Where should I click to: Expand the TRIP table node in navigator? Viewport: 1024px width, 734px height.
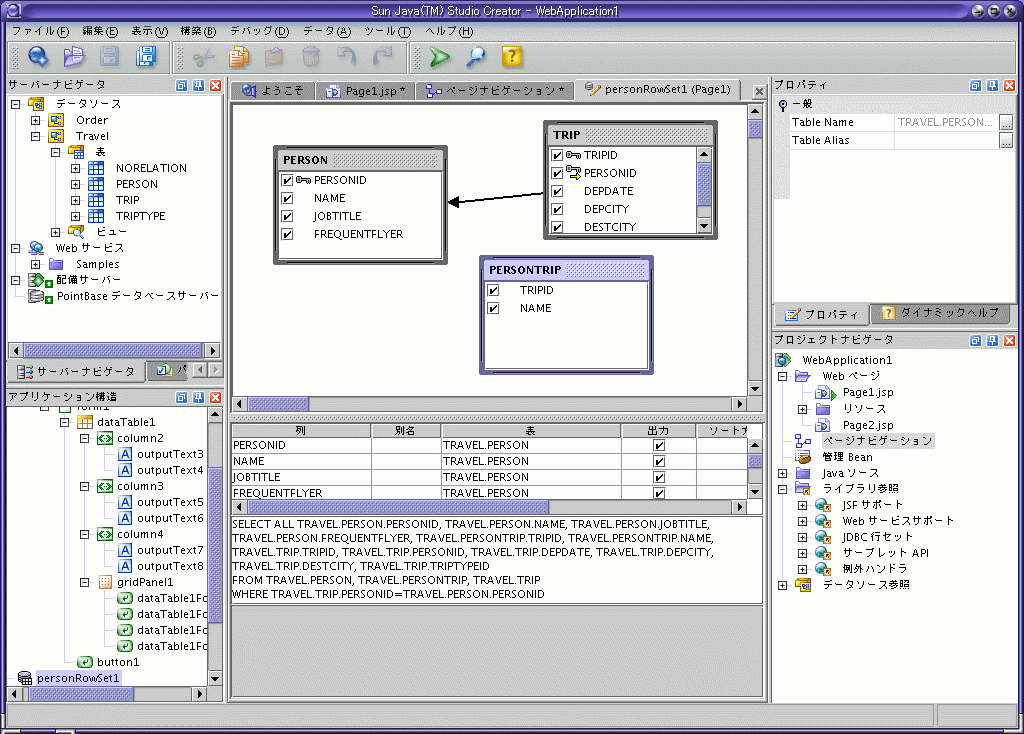[x=76, y=200]
